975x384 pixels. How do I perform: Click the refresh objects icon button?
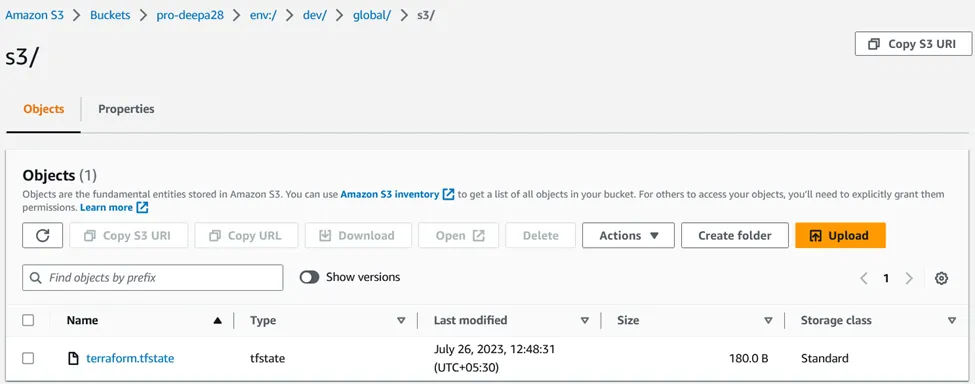42,235
